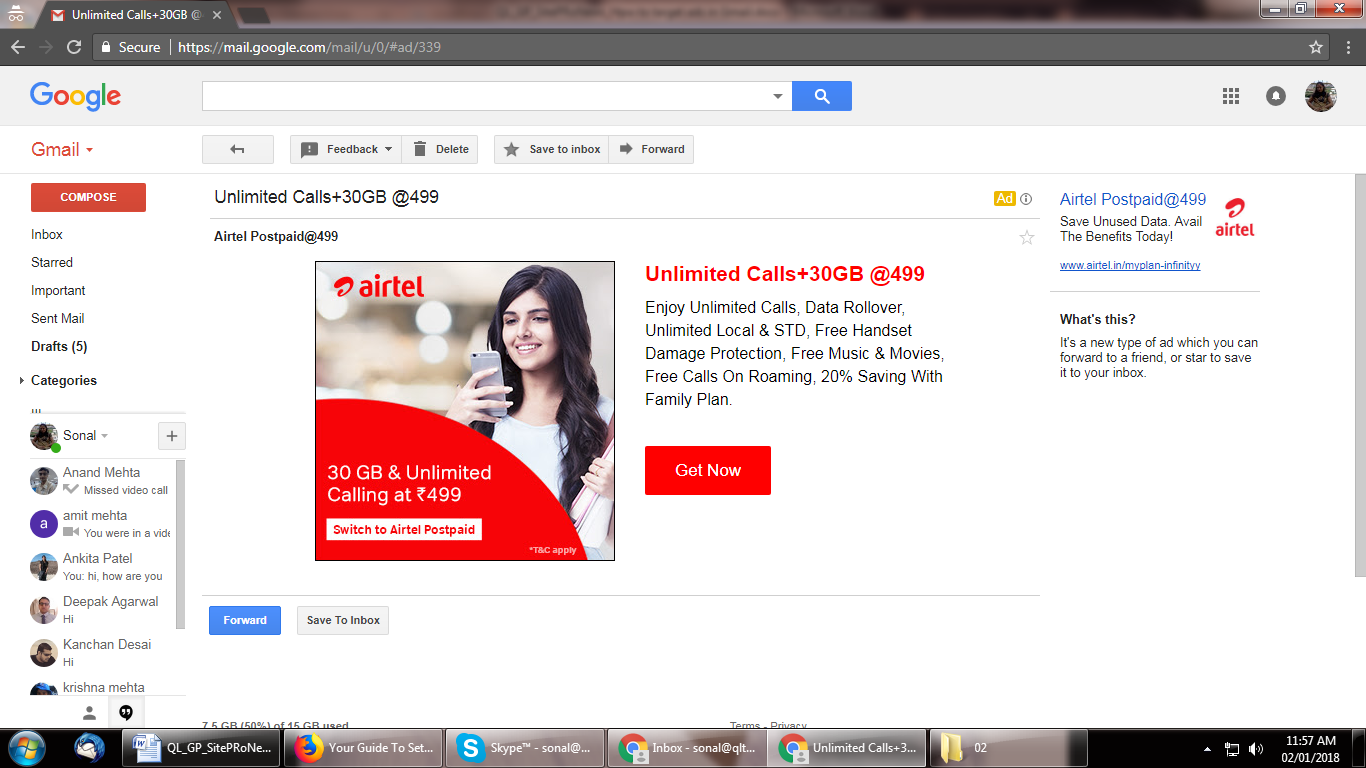
Task: Click the Chrome address bar URL
Action: [309, 47]
